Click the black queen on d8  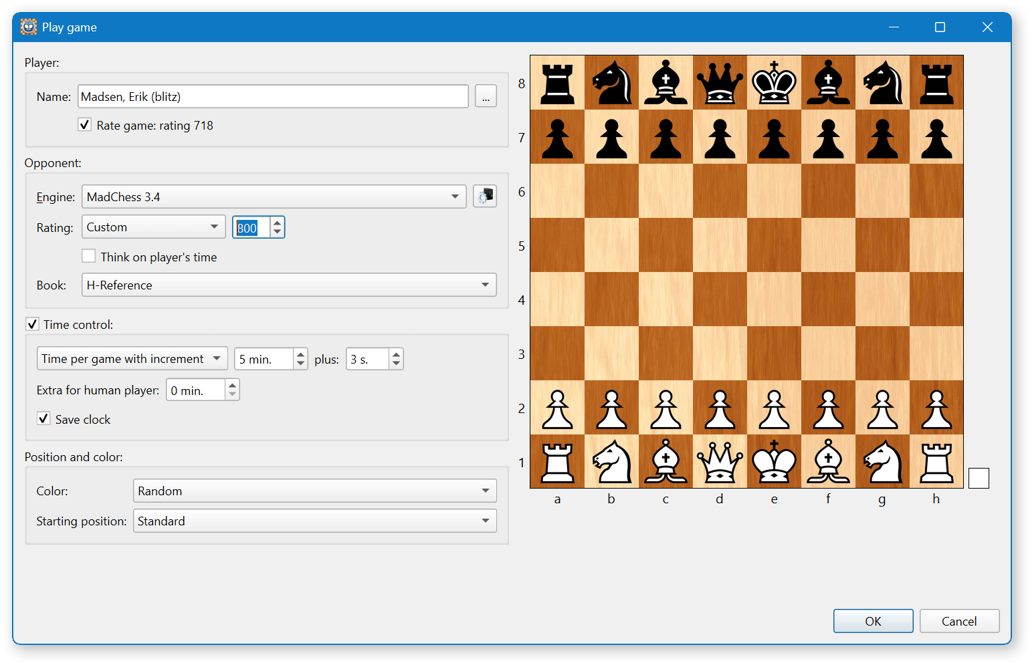pos(720,83)
